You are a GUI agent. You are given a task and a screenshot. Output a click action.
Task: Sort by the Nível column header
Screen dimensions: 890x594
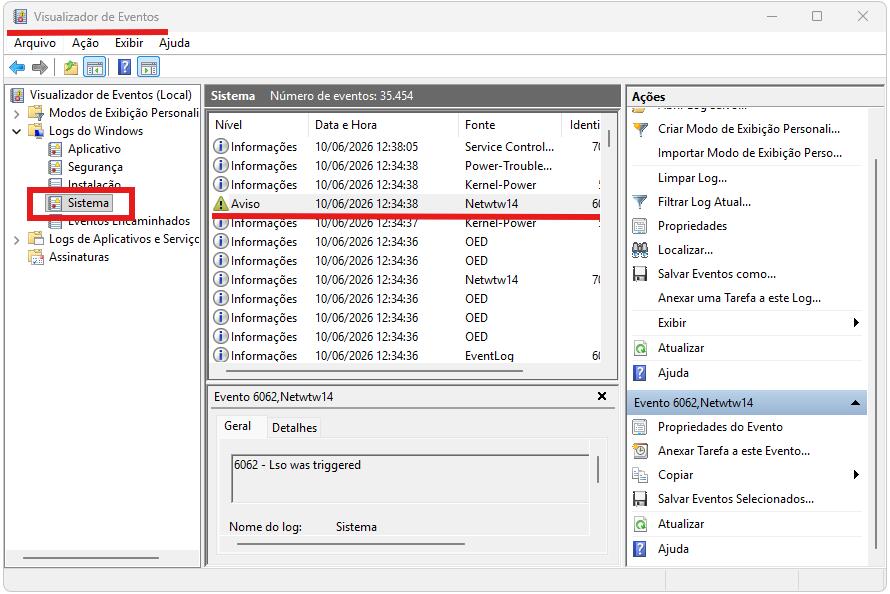click(260, 125)
